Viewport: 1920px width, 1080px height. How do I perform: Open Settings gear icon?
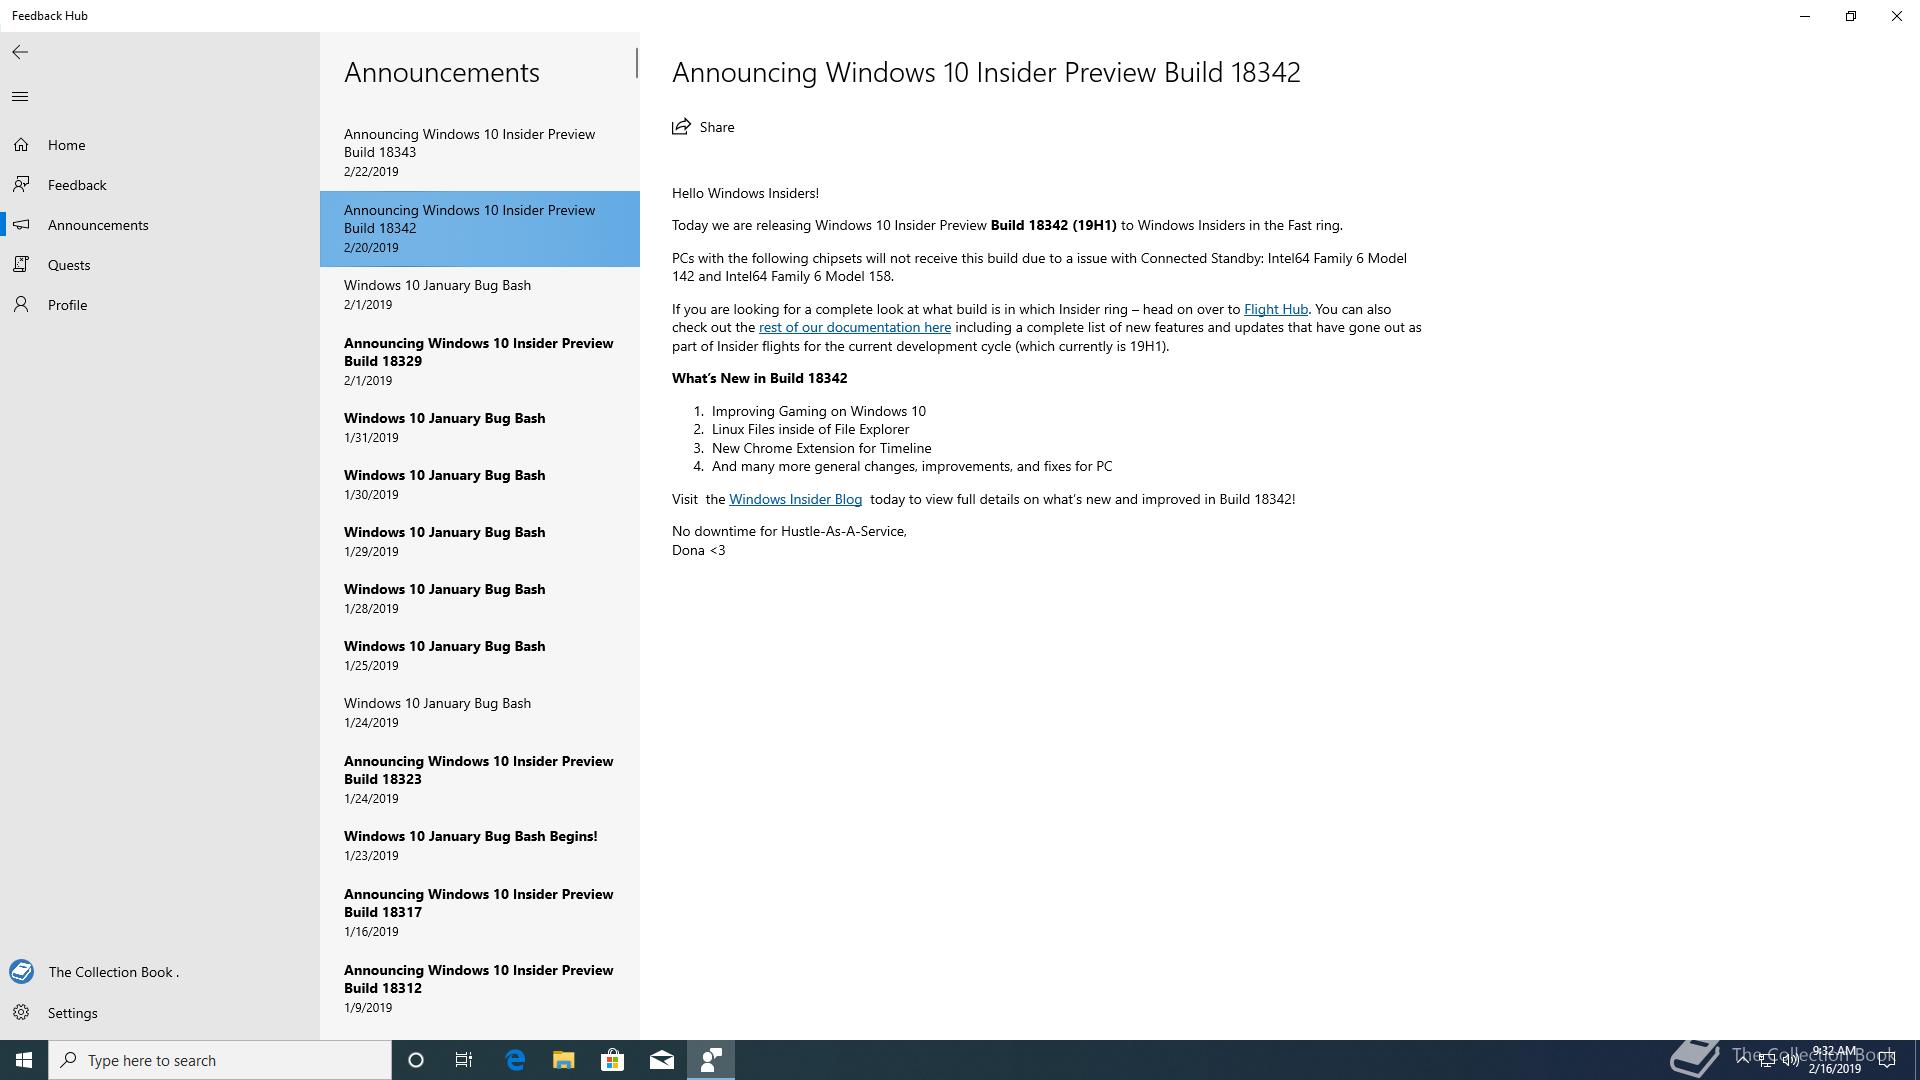pyautogui.click(x=21, y=1013)
